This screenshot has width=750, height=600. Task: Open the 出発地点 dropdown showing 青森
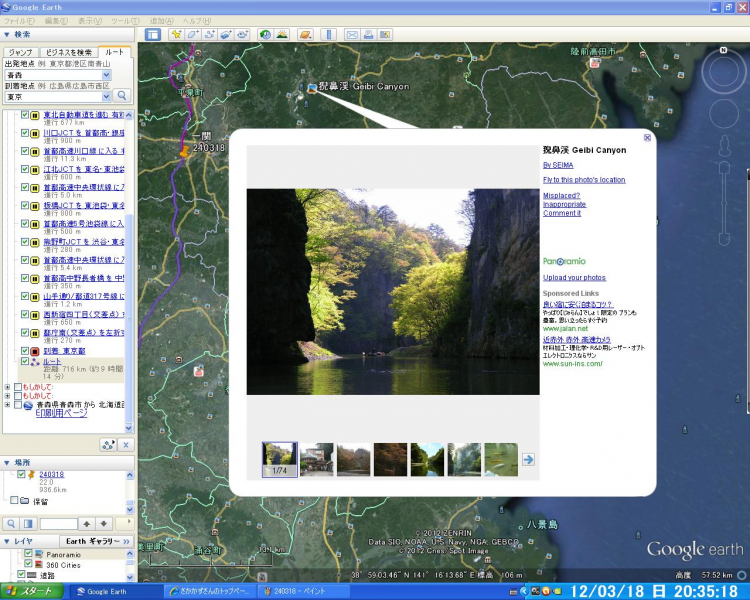tap(107, 75)
